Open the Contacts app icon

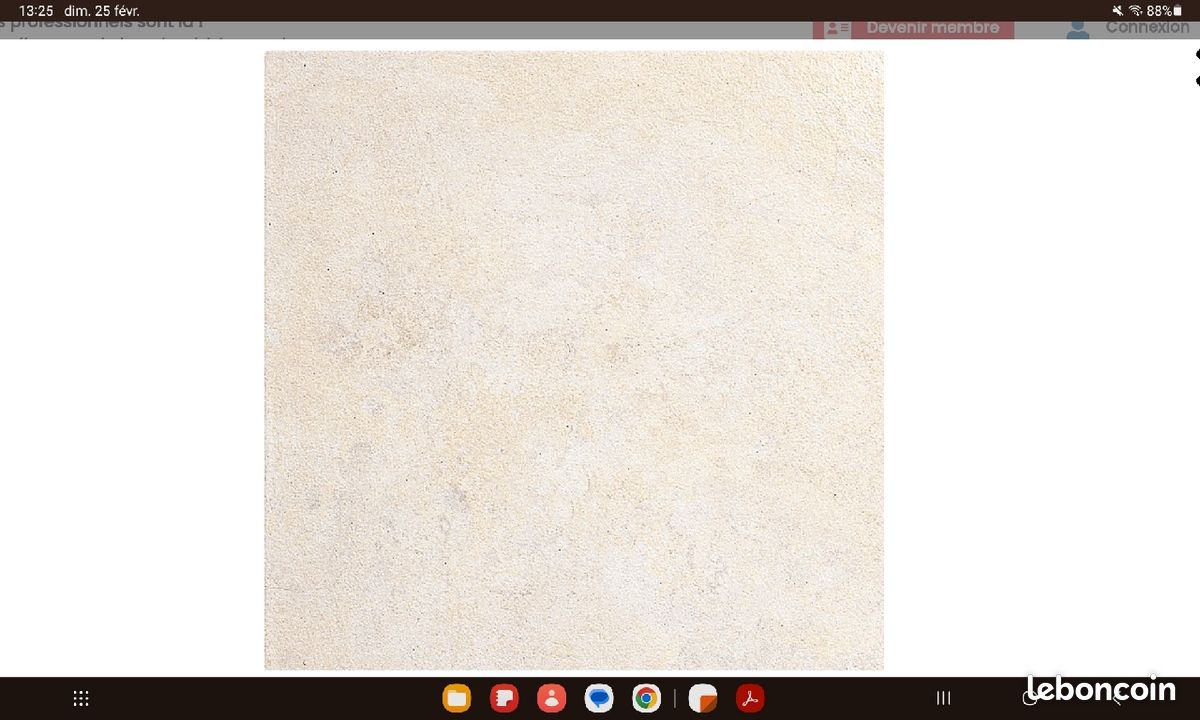551,698
